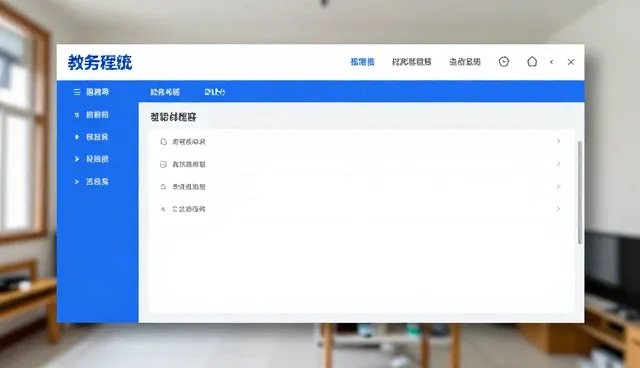Viewport: 640px width, 368px height.
Task: Click the second sidebar item with dot icon
Action: [97, 137]
